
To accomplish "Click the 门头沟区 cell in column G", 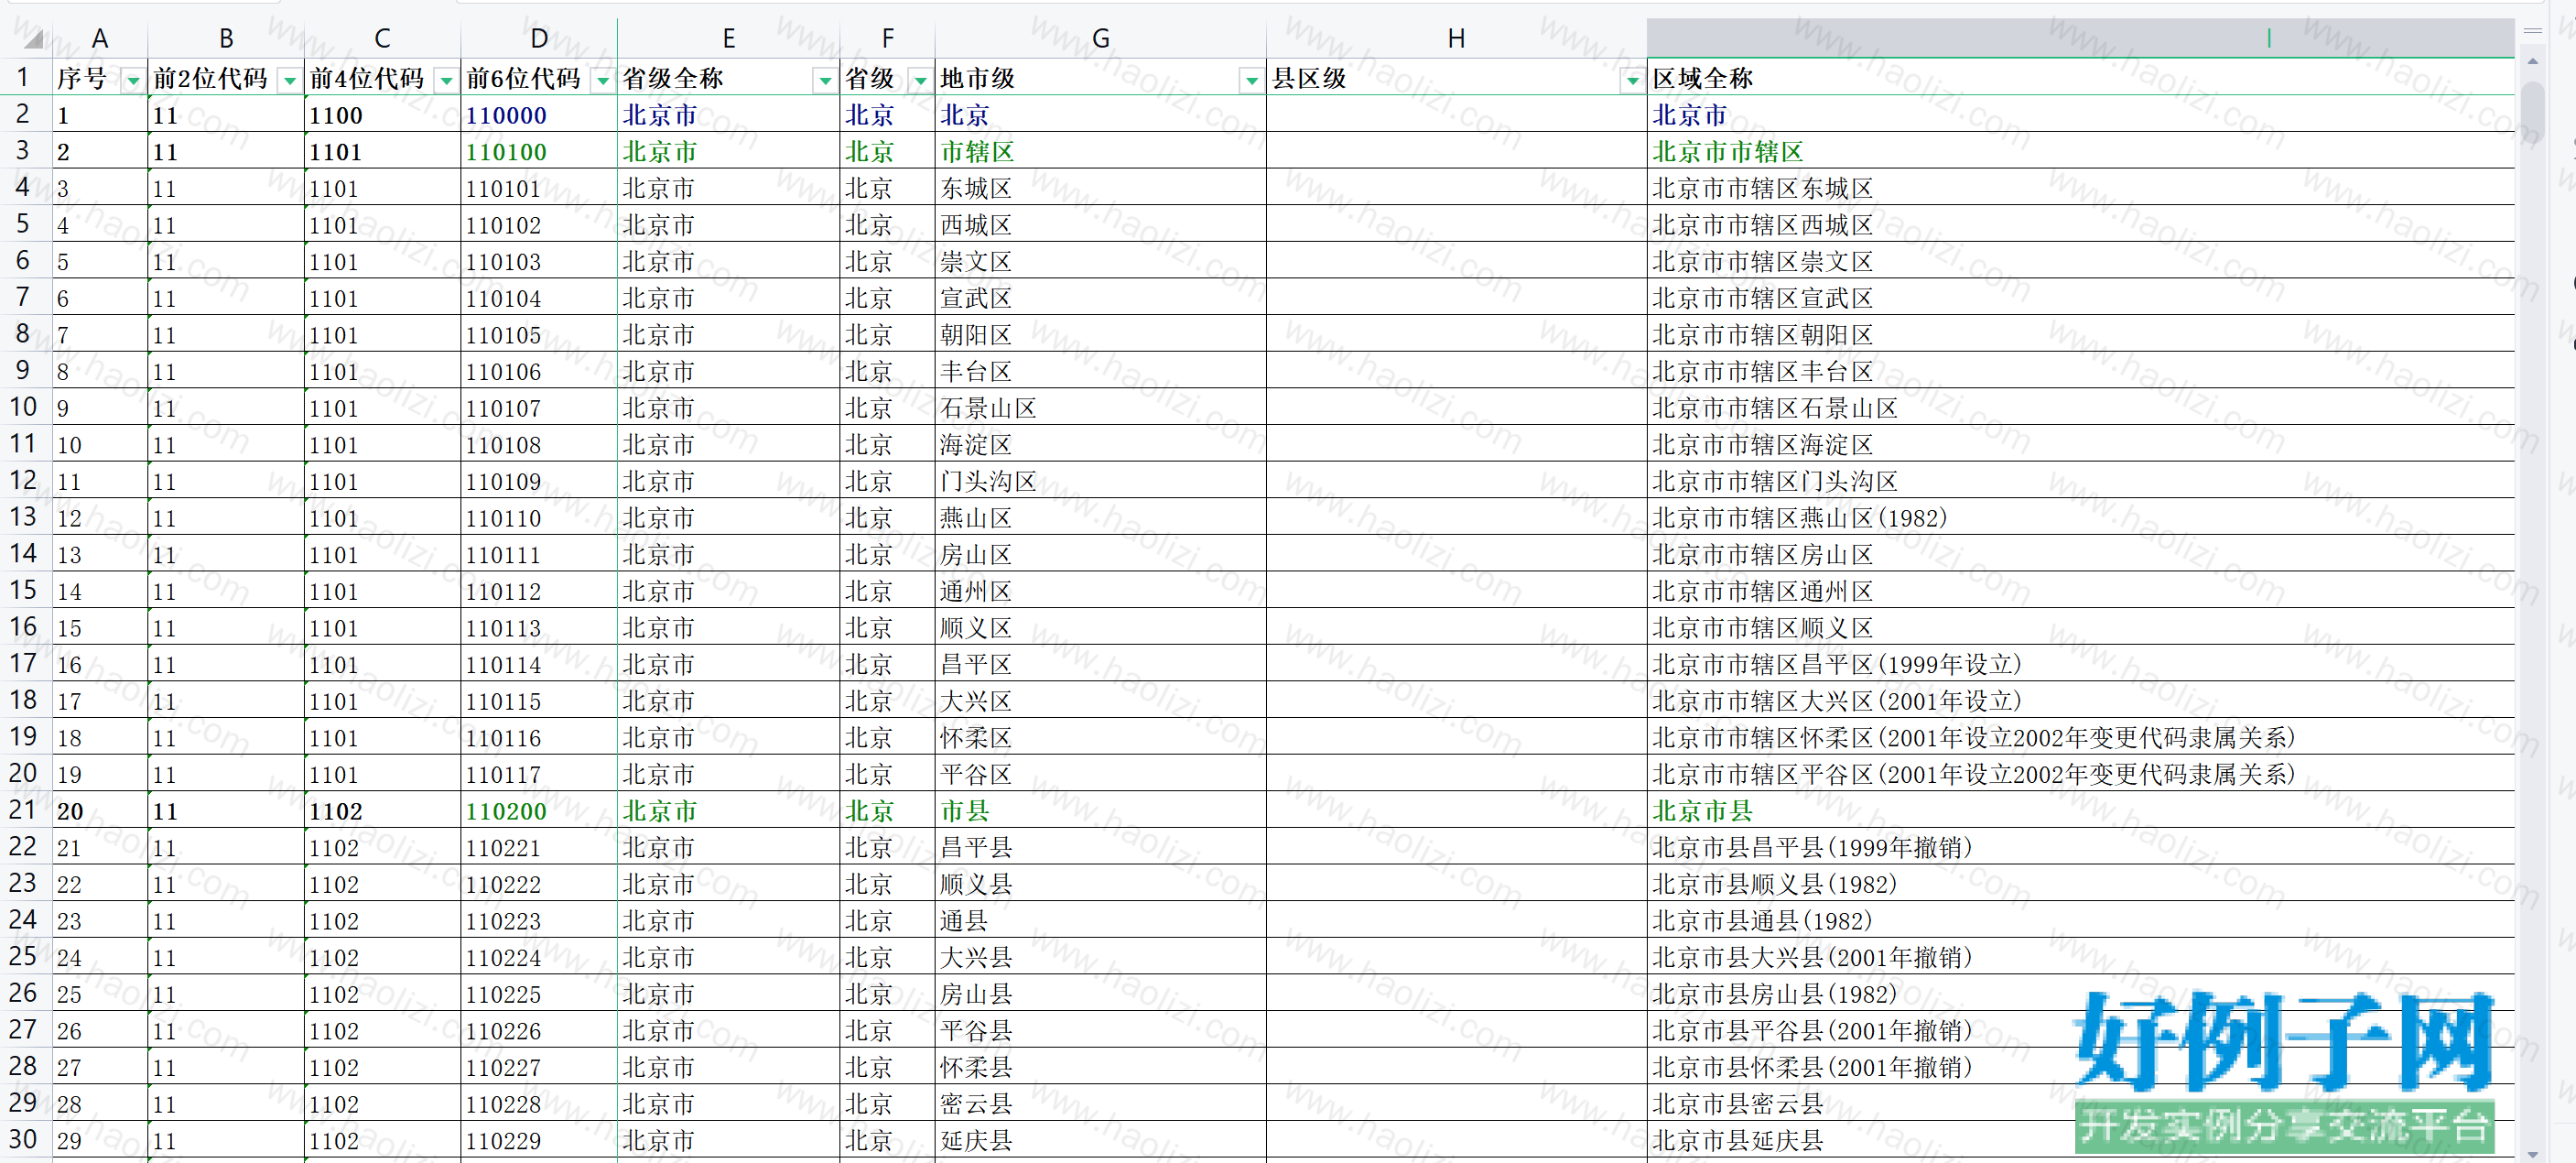I will click(1101, 481).
